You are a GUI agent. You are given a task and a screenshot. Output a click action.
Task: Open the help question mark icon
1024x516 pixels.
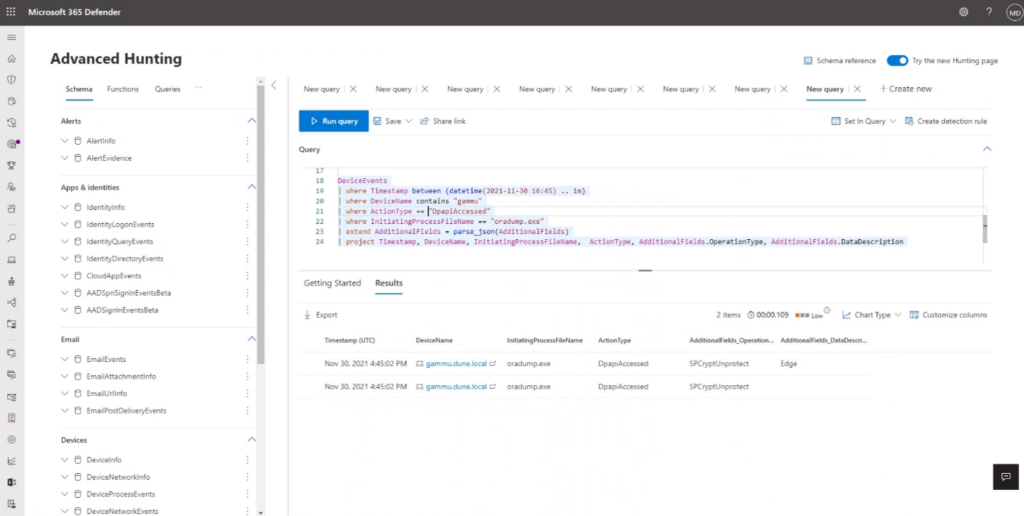(988, 12)
